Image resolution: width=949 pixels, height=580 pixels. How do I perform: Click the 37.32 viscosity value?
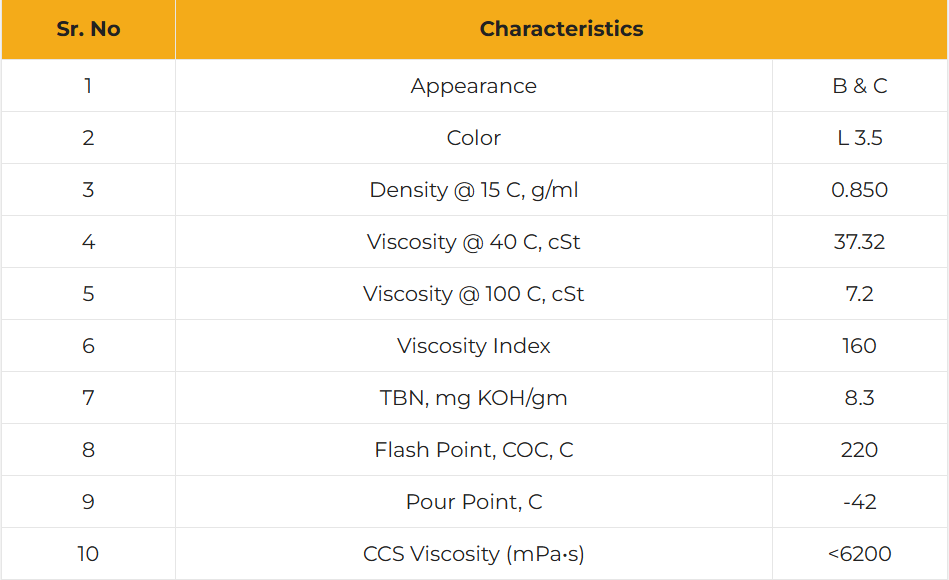859,242
